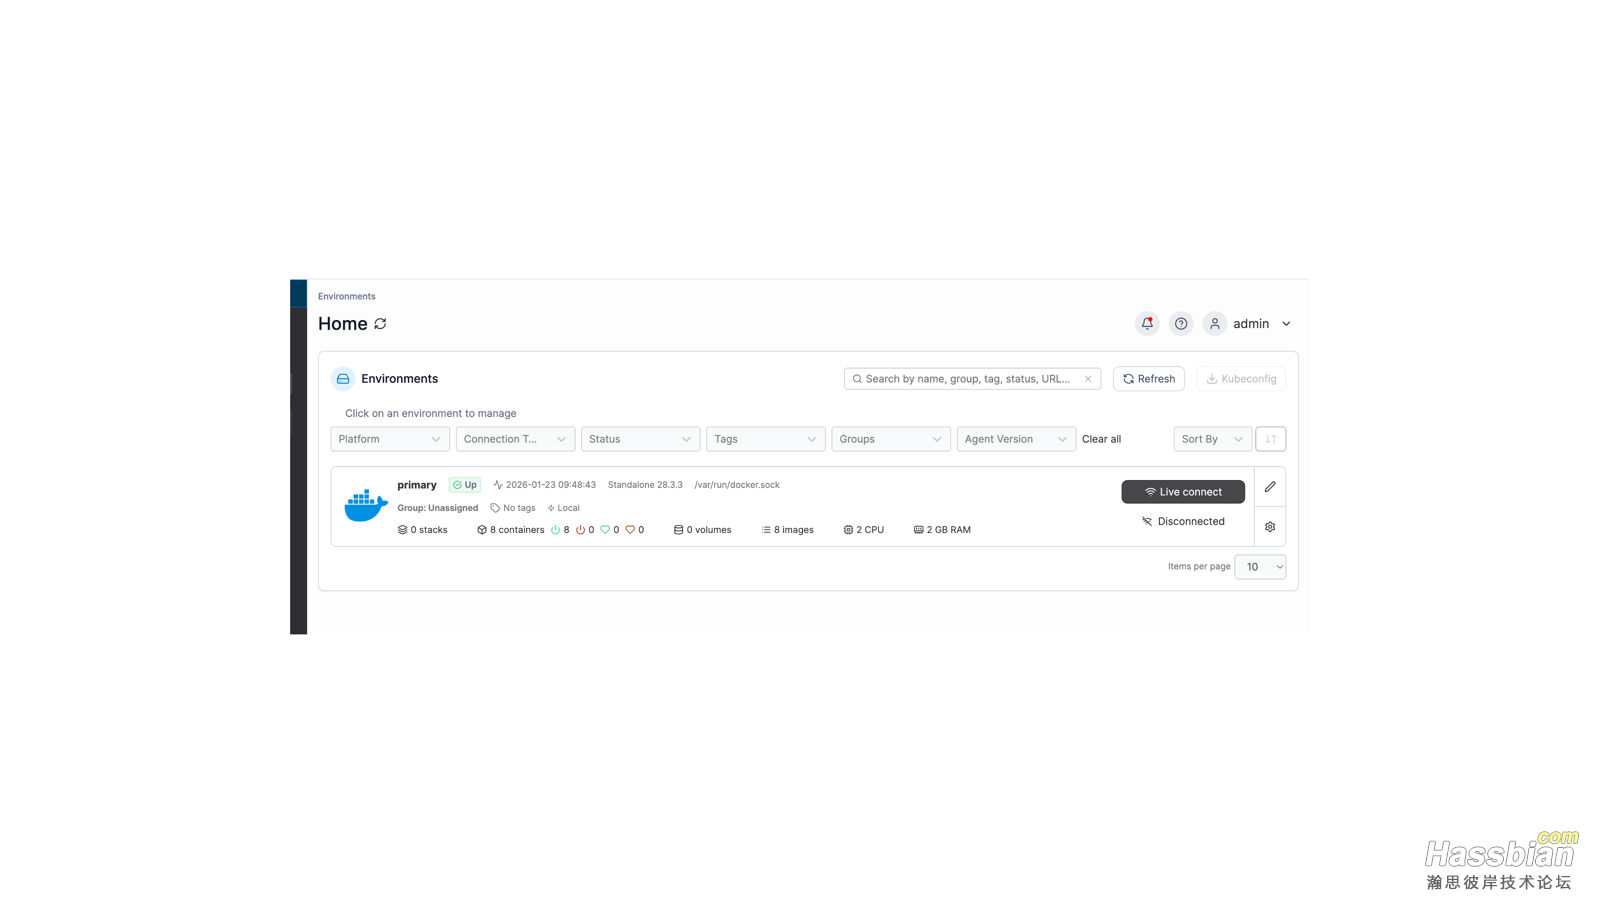Toggle the sort order direction button

click(x=1270, y=439)
